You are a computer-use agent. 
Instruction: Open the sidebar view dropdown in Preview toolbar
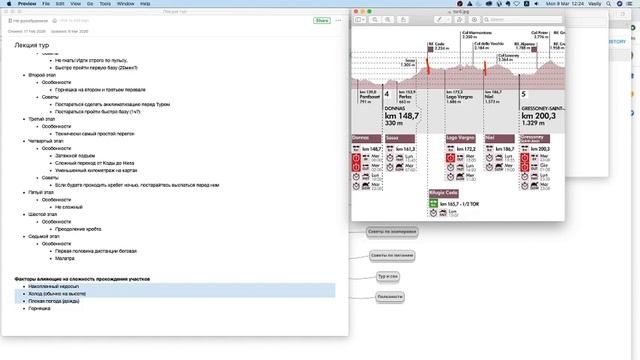click(360, 20)
